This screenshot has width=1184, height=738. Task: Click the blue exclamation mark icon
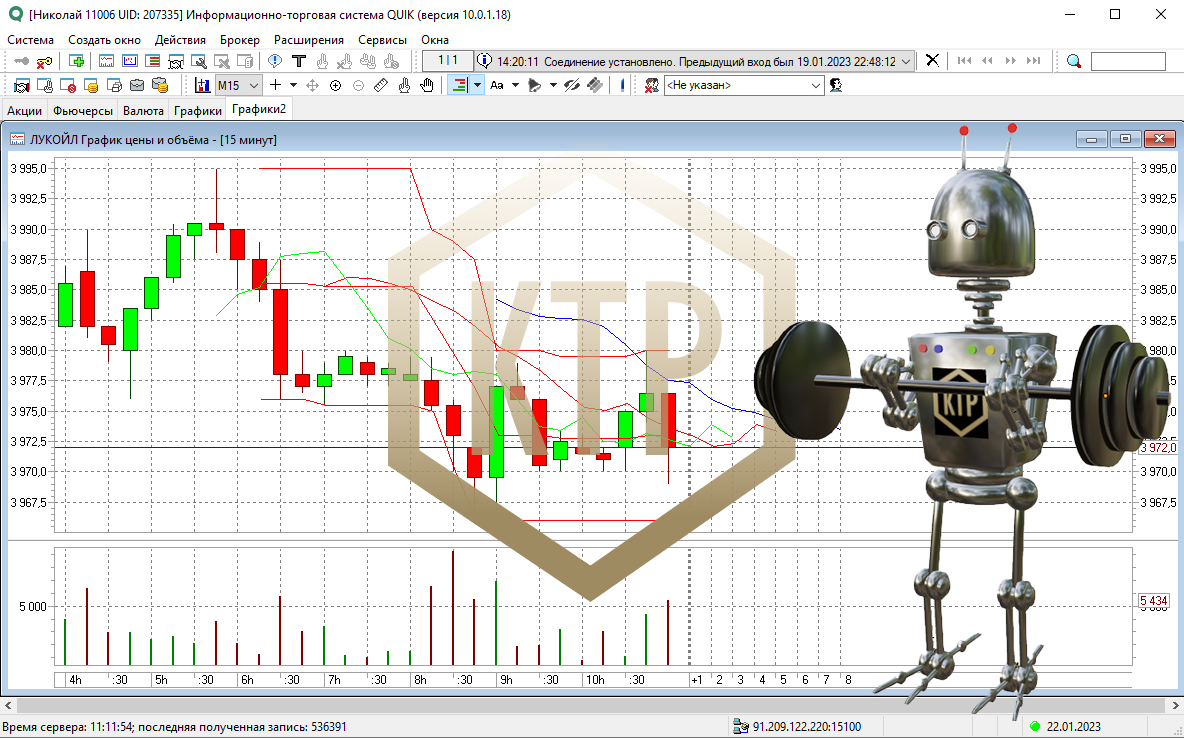pos(621,85)
